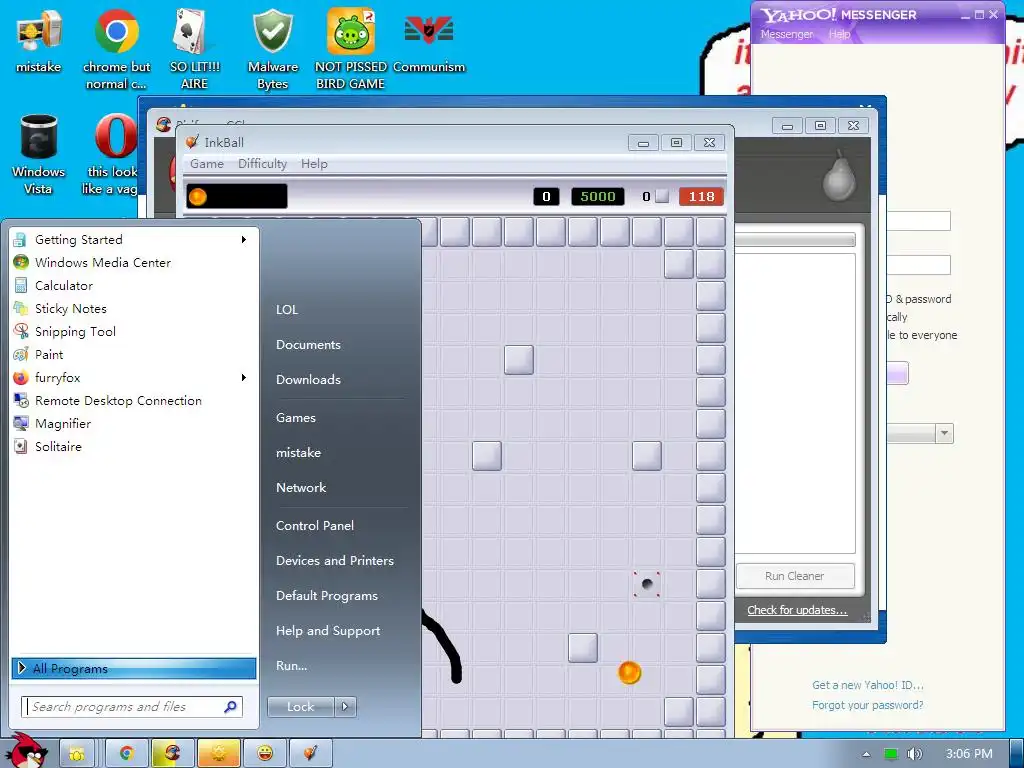Open Devices and Printers from Start menu

tap(335, 560)
